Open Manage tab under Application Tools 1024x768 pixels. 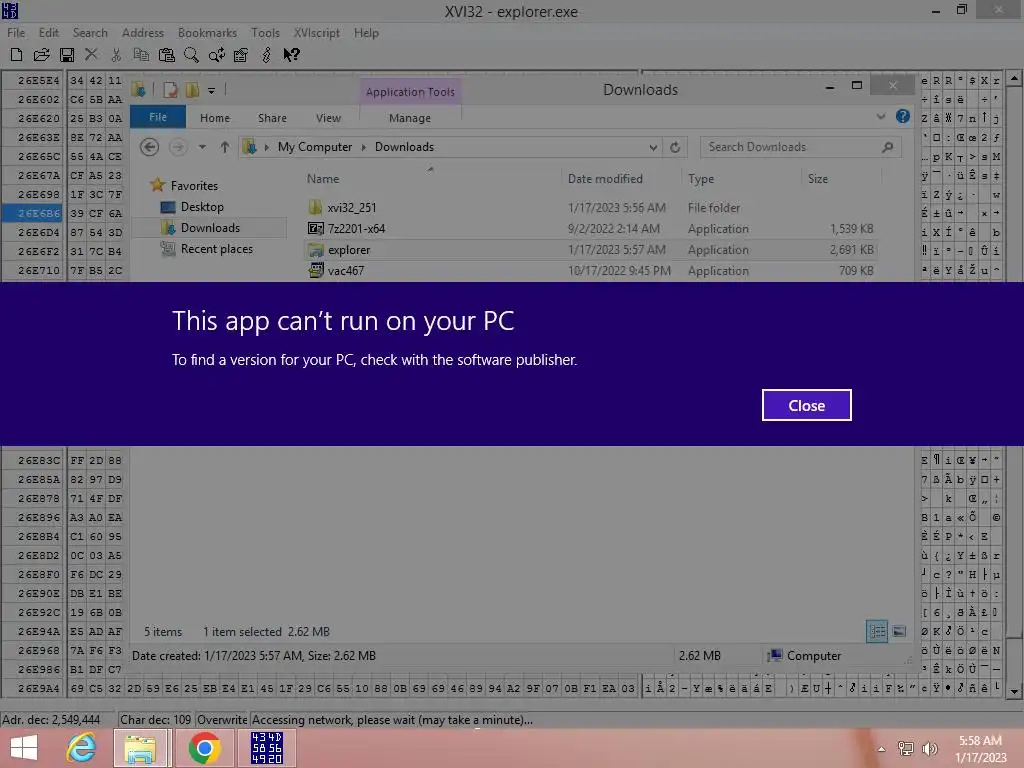pyautogui.click(x=410, y=118)
